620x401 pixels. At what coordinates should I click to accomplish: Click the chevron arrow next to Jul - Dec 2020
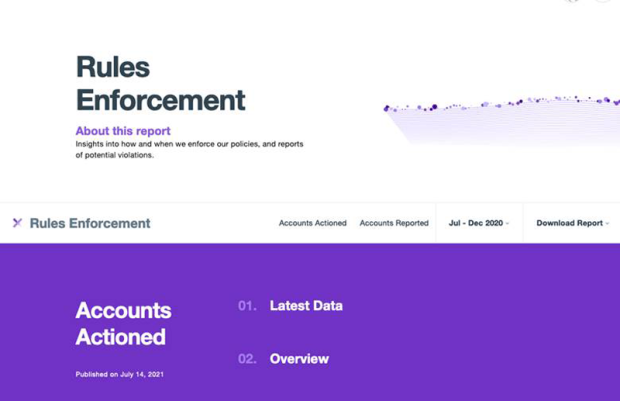coord(507,224)
